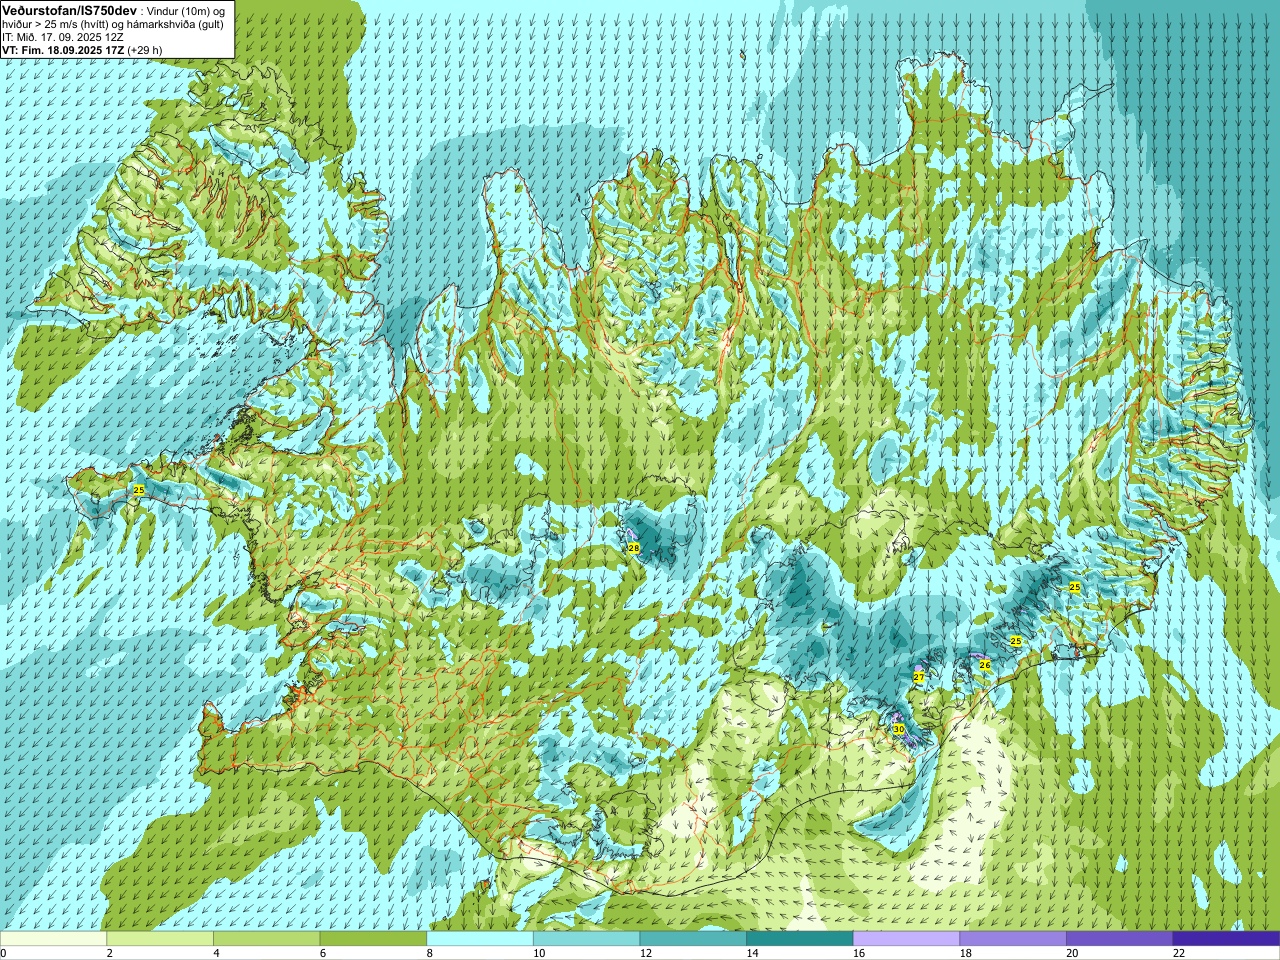Click the yellow 26 gust marker
Viewport: 1280px width, 960px height.
point(985,665)
